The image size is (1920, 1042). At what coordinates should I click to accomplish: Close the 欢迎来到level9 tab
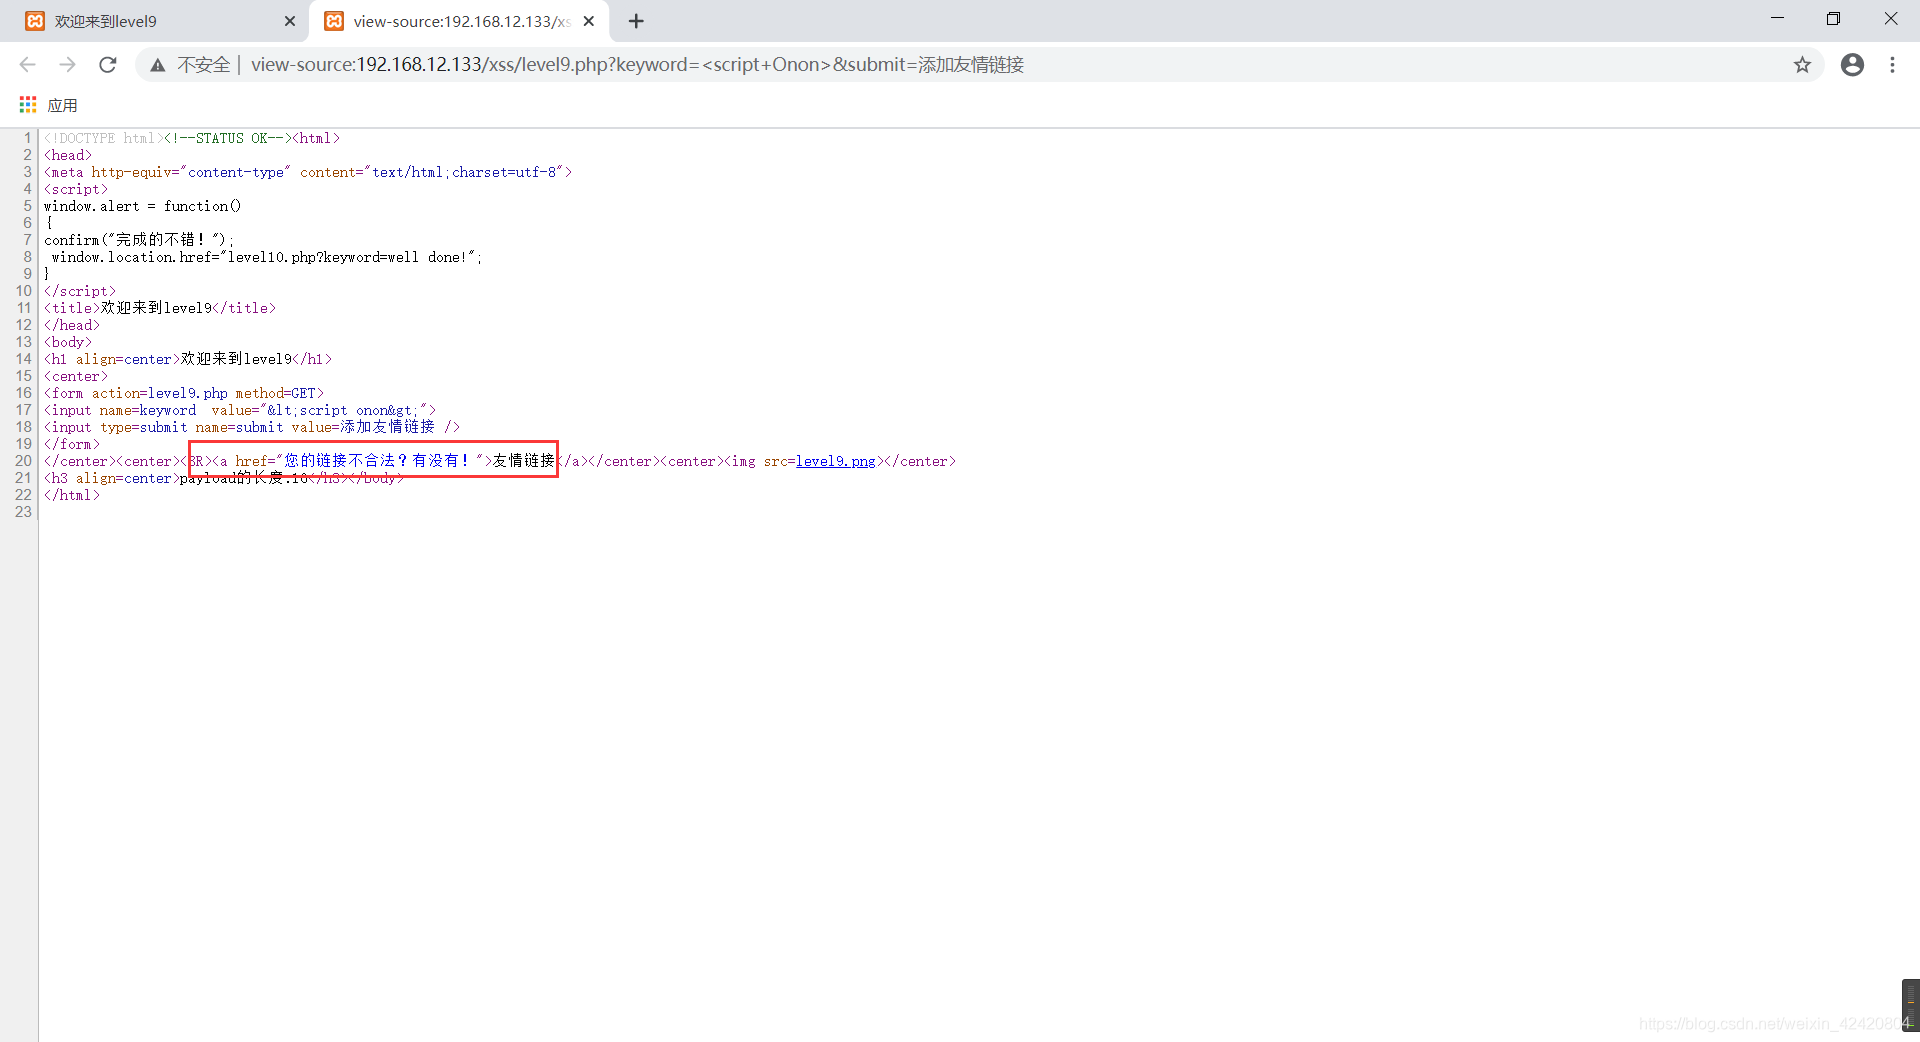[x=290, y=21]
